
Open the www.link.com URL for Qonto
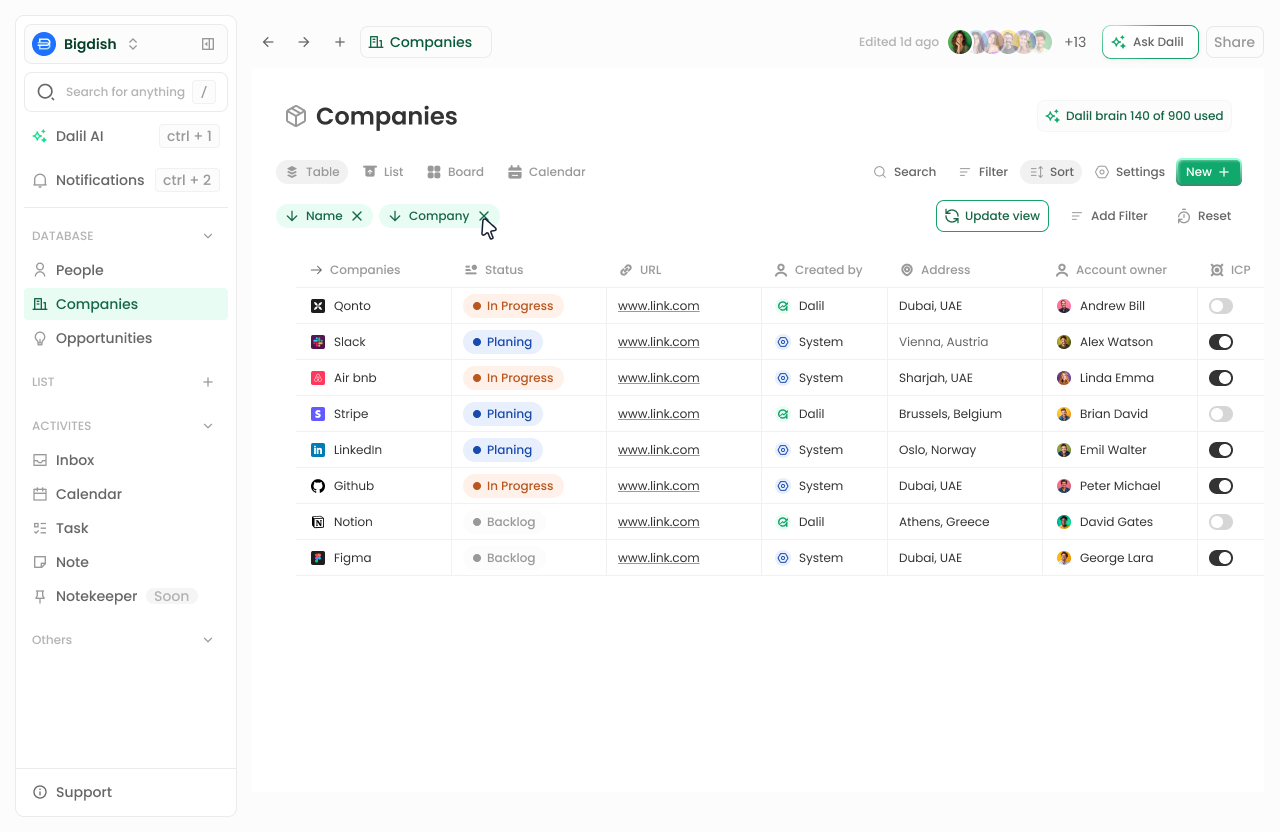pos(658,306)
